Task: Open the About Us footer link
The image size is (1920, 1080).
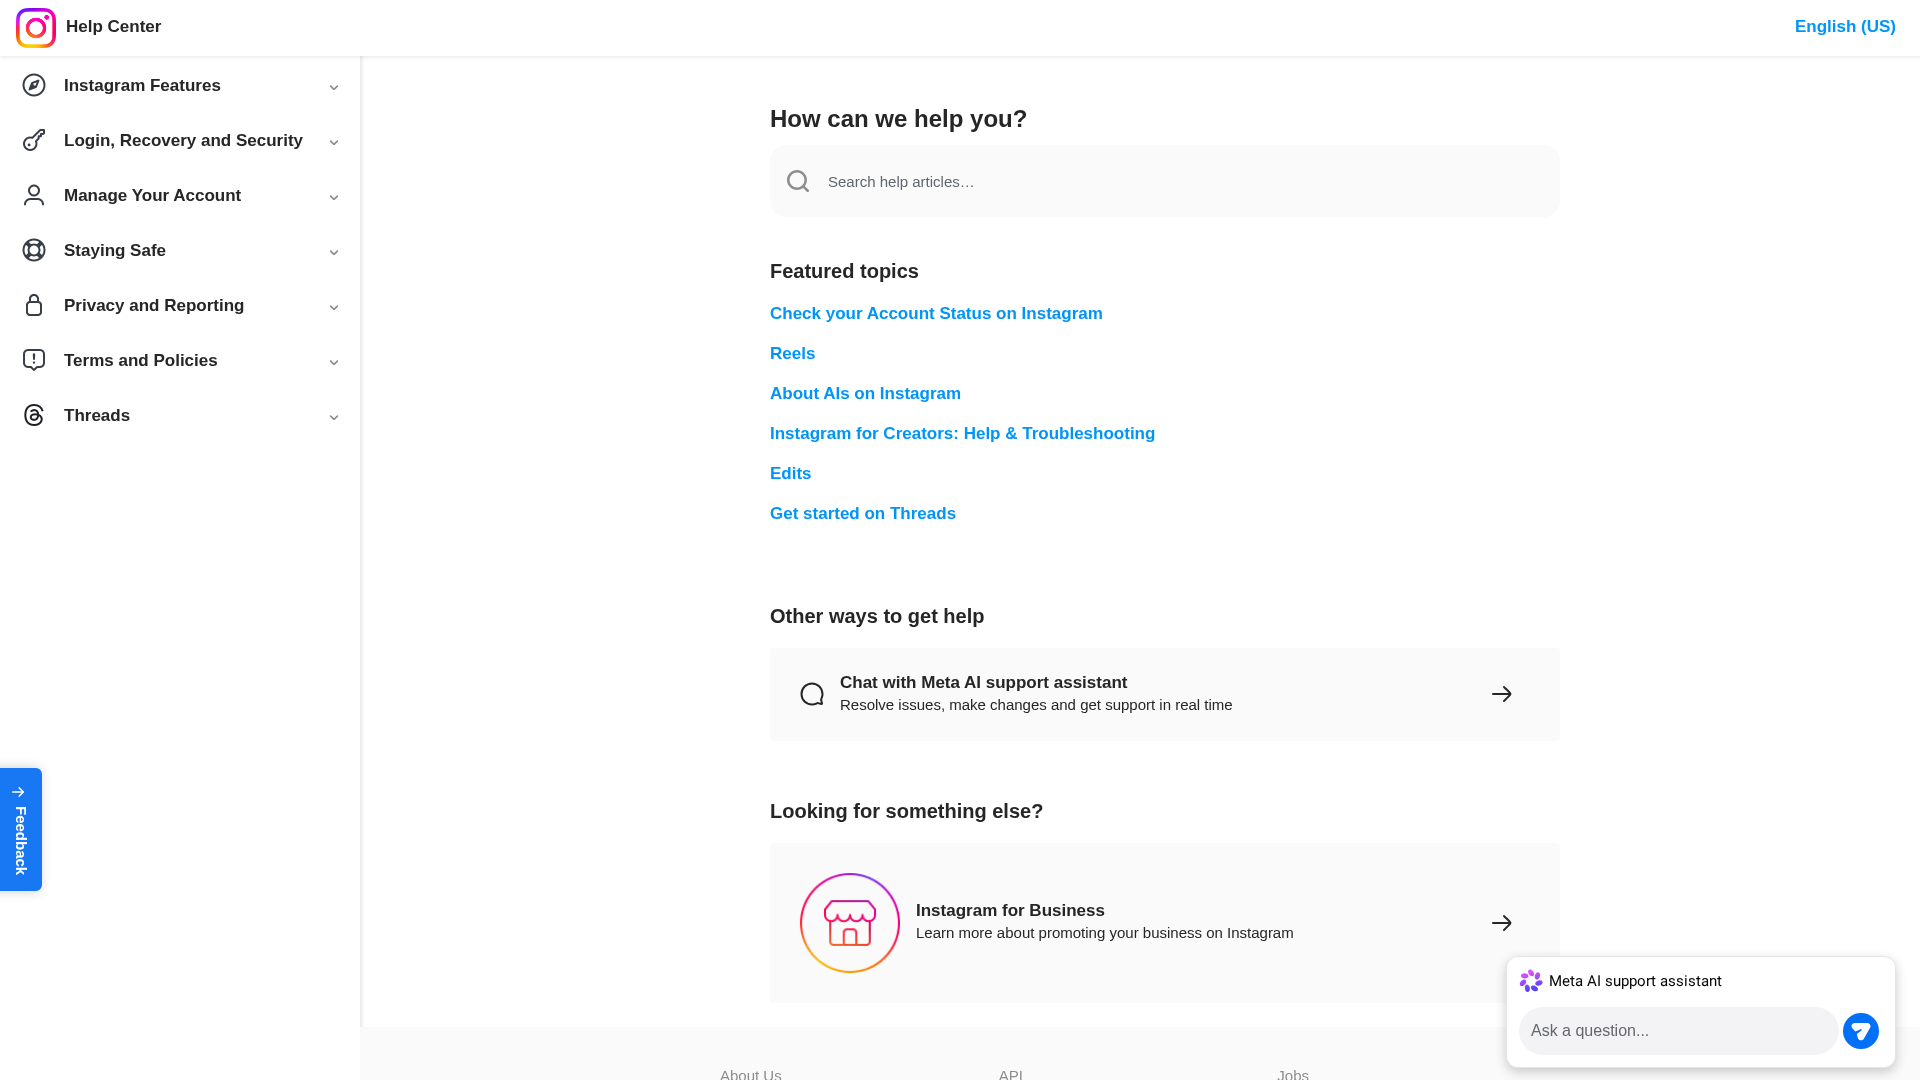Action: pos(750,1073)
